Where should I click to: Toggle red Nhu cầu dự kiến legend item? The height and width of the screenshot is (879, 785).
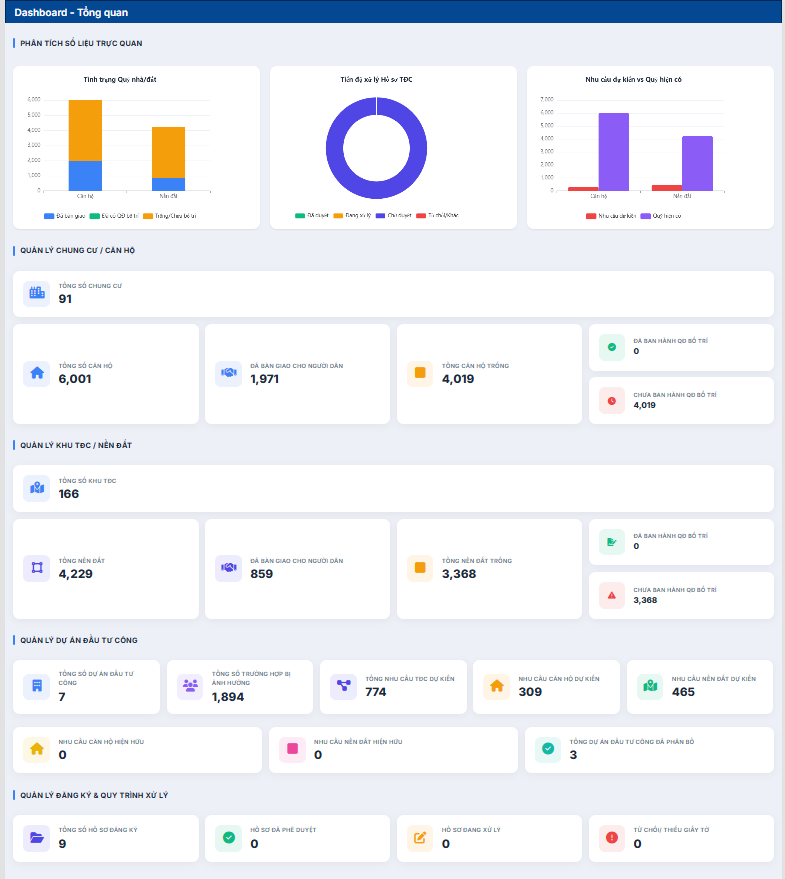point(611,216)
